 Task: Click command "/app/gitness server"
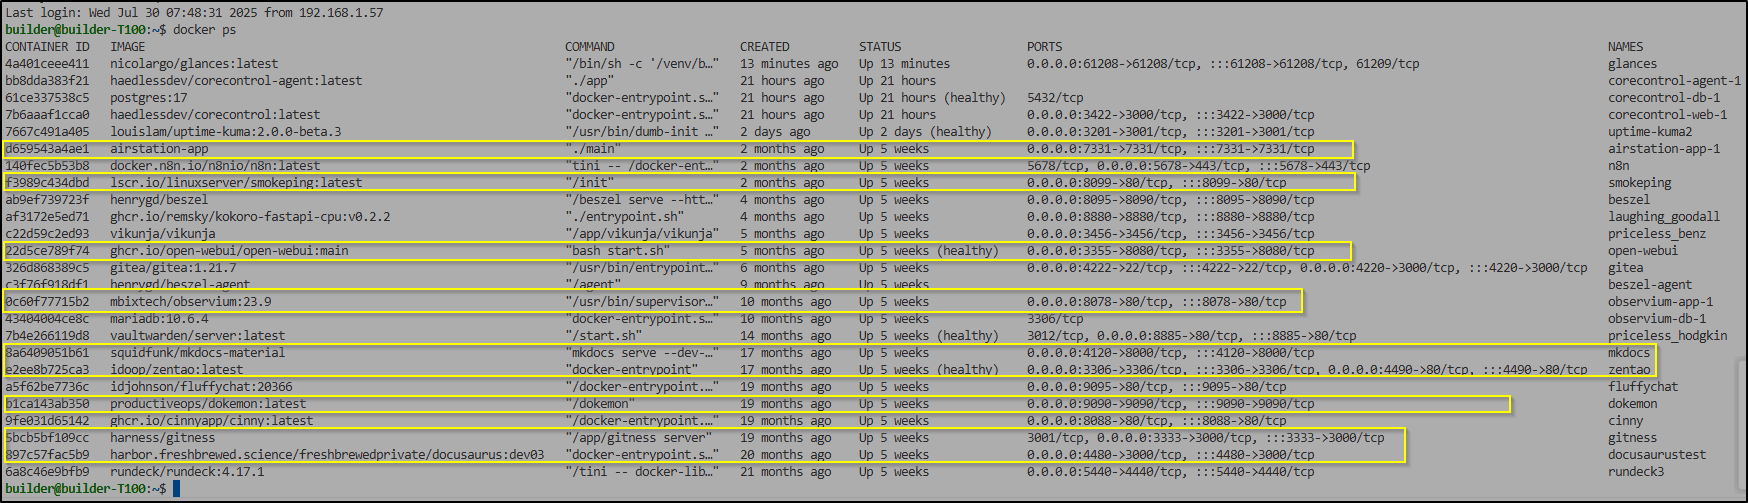639,438
